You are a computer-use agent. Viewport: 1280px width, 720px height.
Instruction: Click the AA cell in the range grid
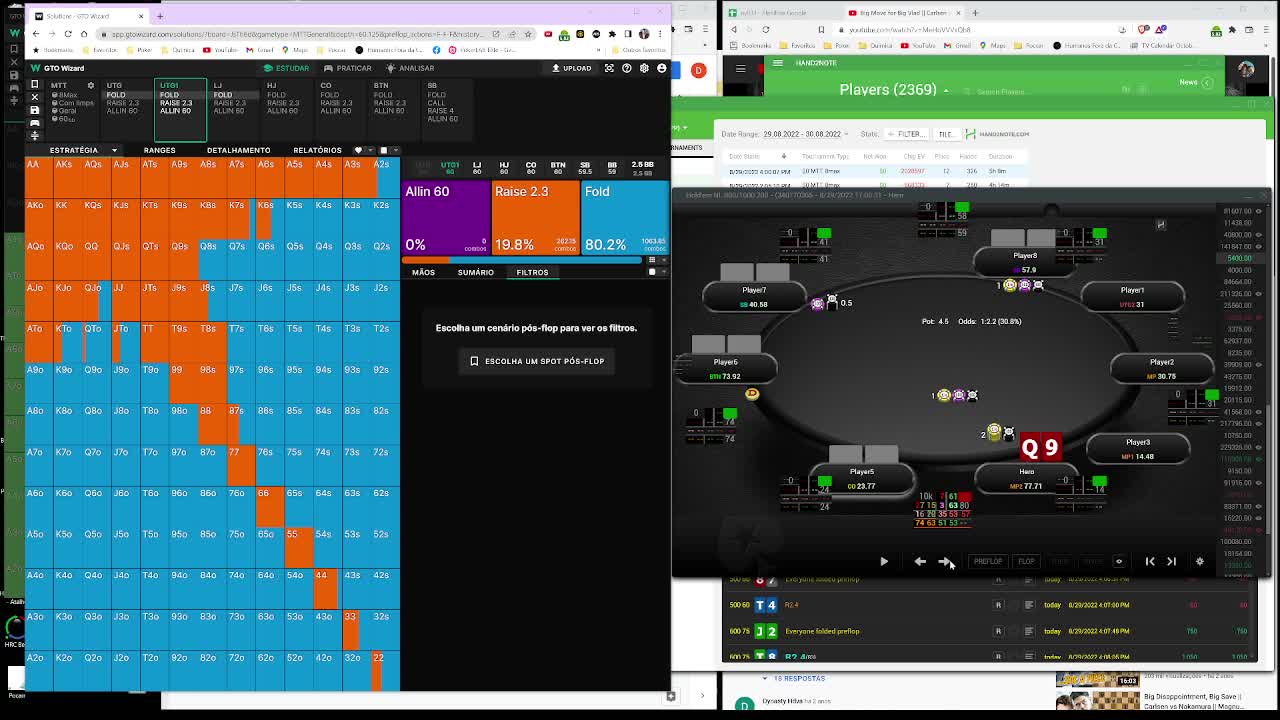click(39, 178)
